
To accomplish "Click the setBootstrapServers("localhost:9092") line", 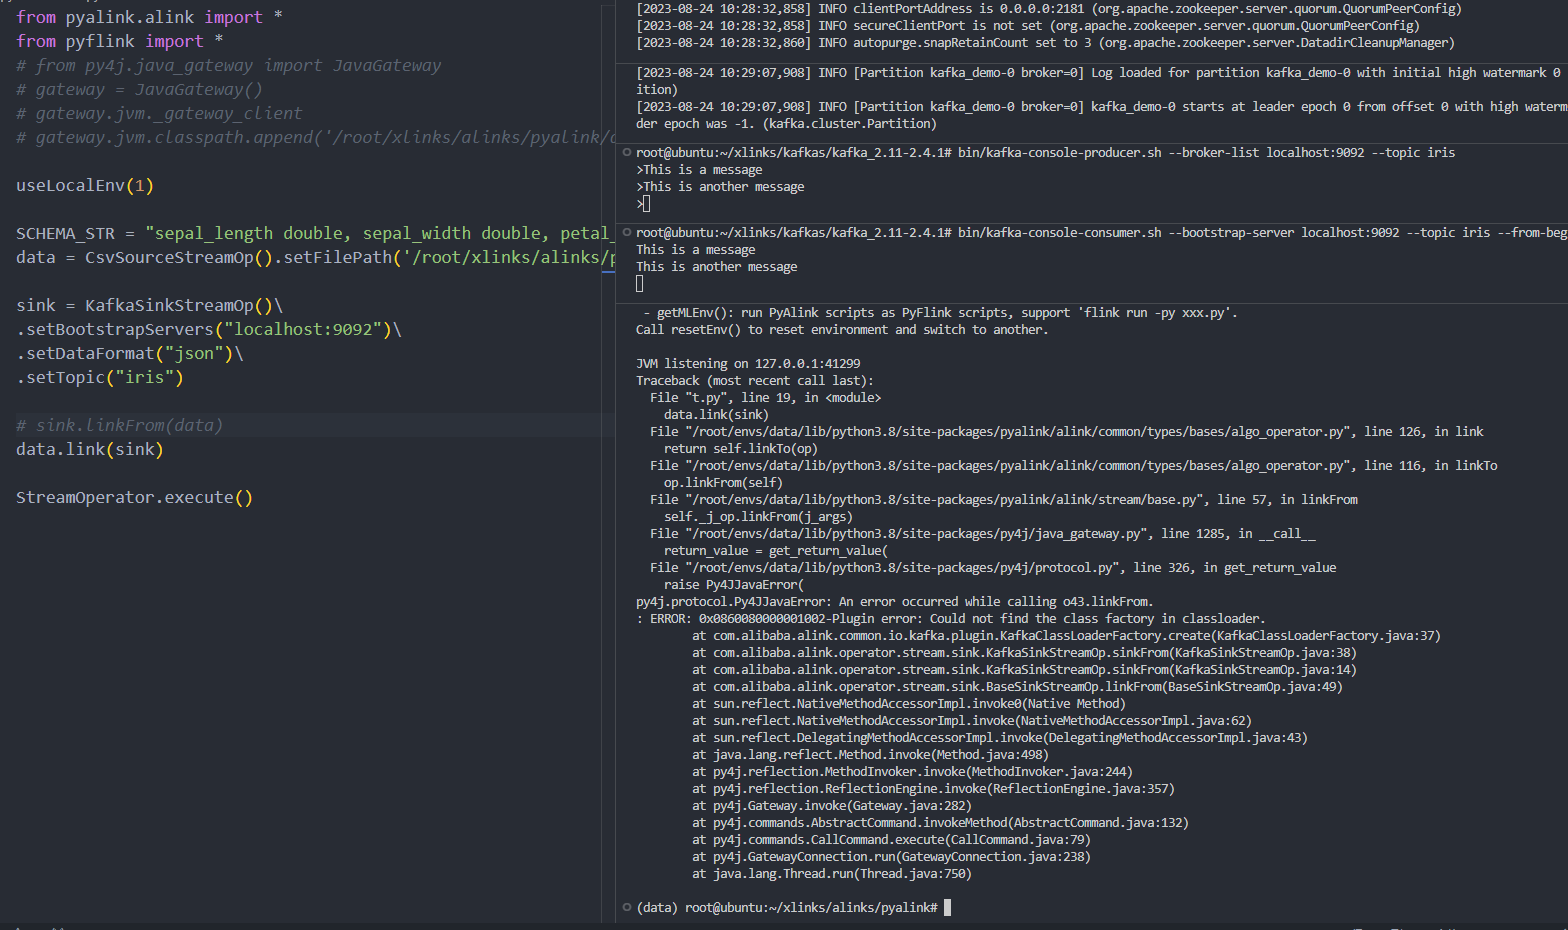I will [208, 329].
